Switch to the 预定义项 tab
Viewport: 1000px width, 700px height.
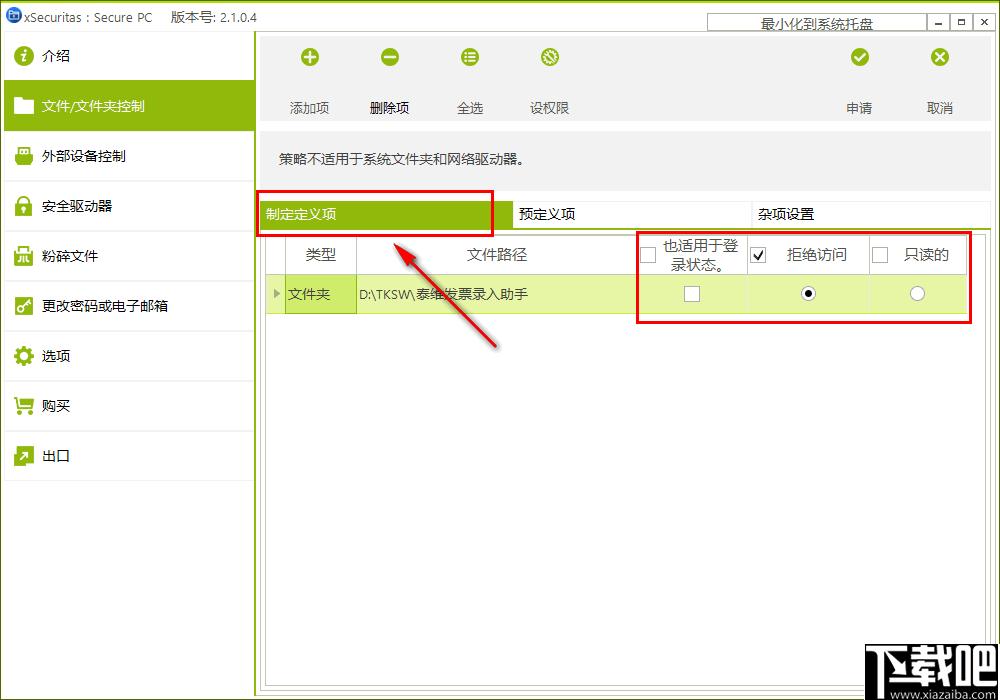632,215
